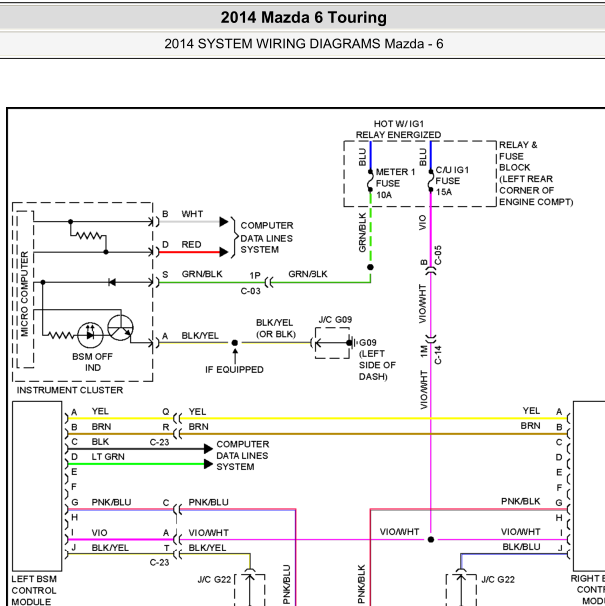Select the "RELAY & FUSE BLOCK" description text
Viewport: 605px width, 606px height.
coord(536,173)
